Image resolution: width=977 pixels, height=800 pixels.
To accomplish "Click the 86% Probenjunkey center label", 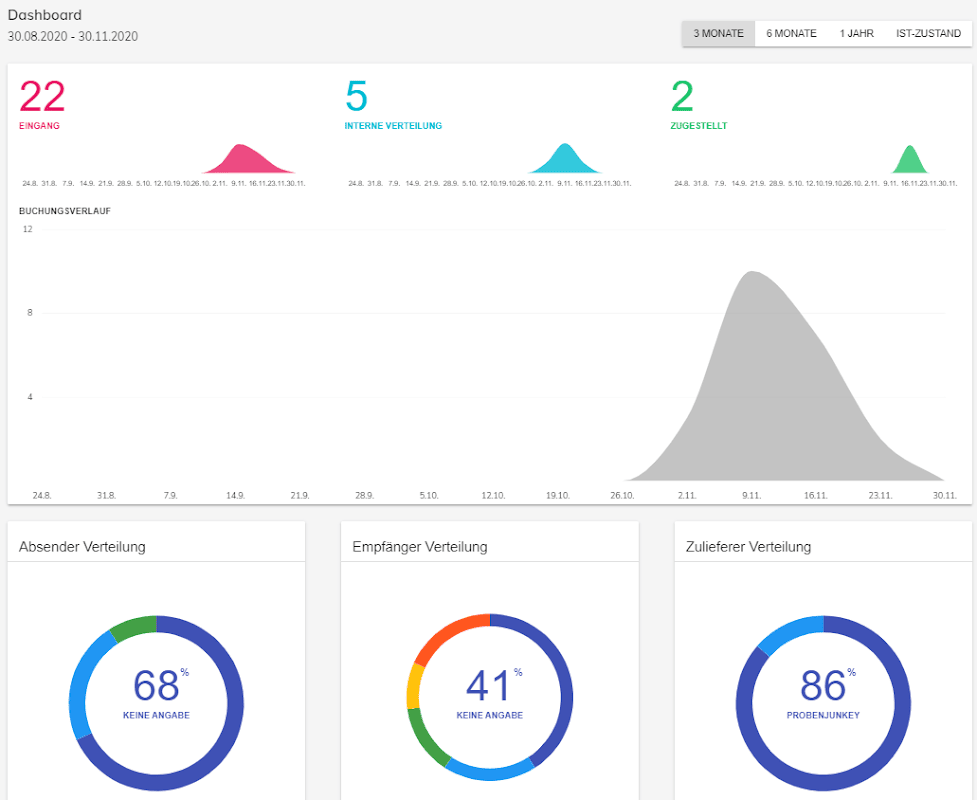I will coord(823,692).
